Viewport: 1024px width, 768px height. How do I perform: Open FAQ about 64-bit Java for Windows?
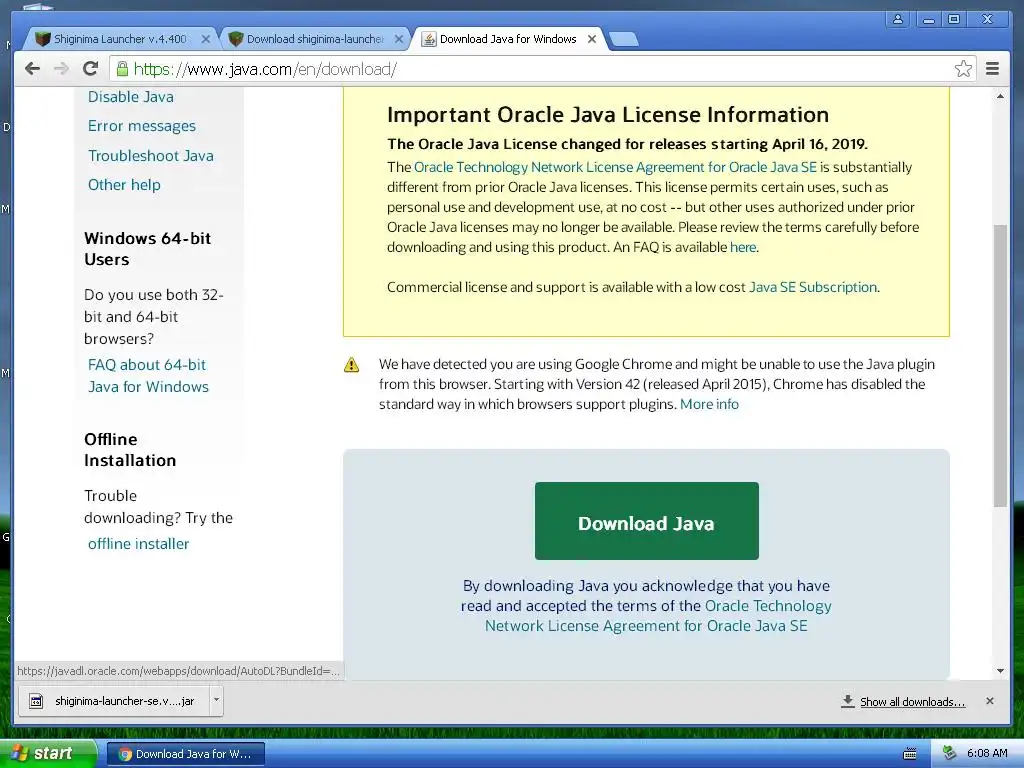148,376
